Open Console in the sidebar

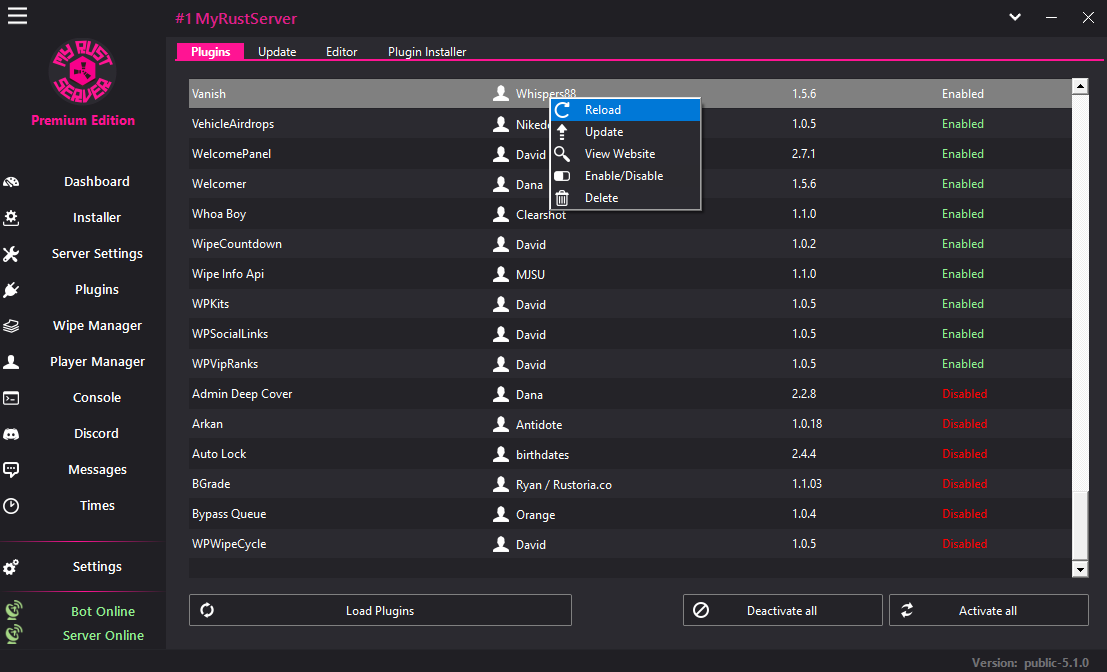pyautogui.click(x=97, y=397)
